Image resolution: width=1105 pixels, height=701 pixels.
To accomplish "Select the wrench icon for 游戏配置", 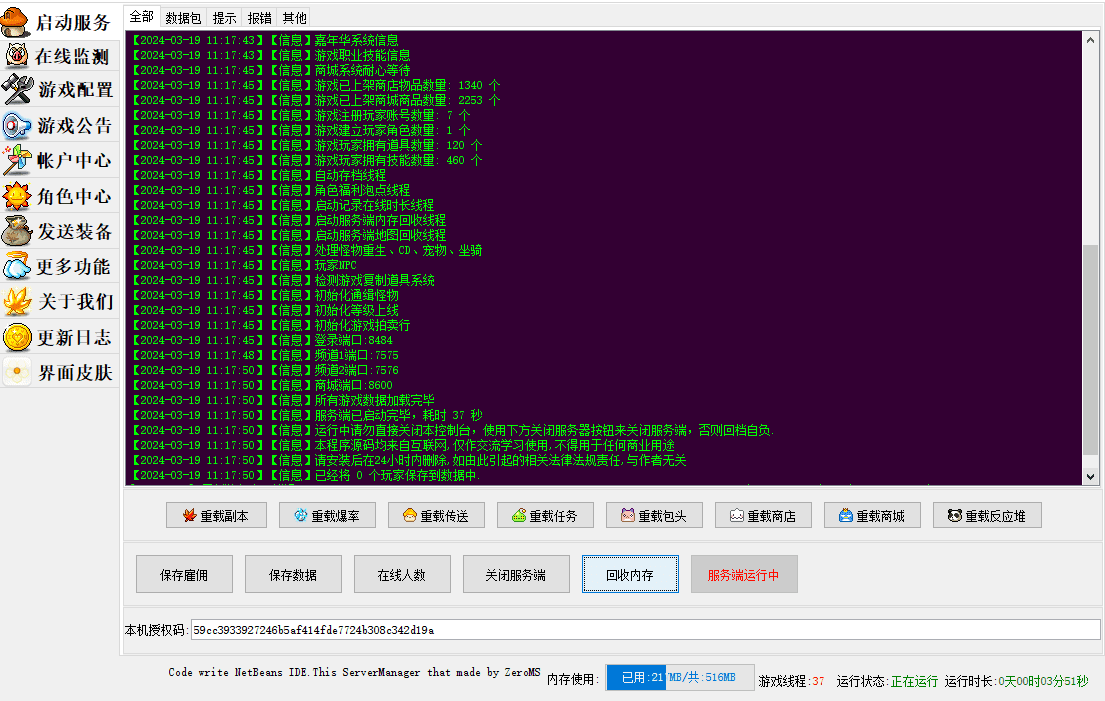I will pyautogui.click(x=17, y=89).
